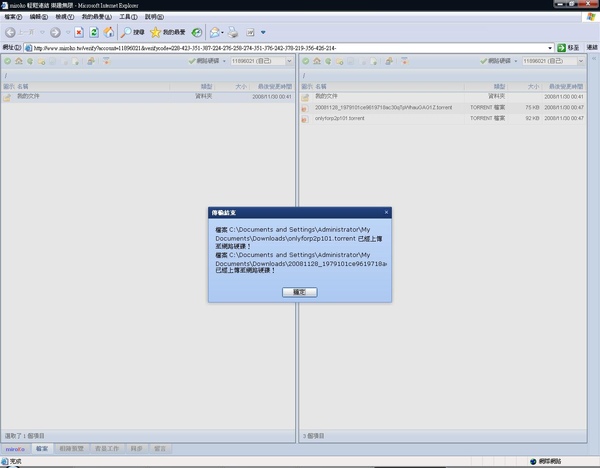Click left pane filter icon
This screenshot has height=468, width=600.
click(106, 61)
